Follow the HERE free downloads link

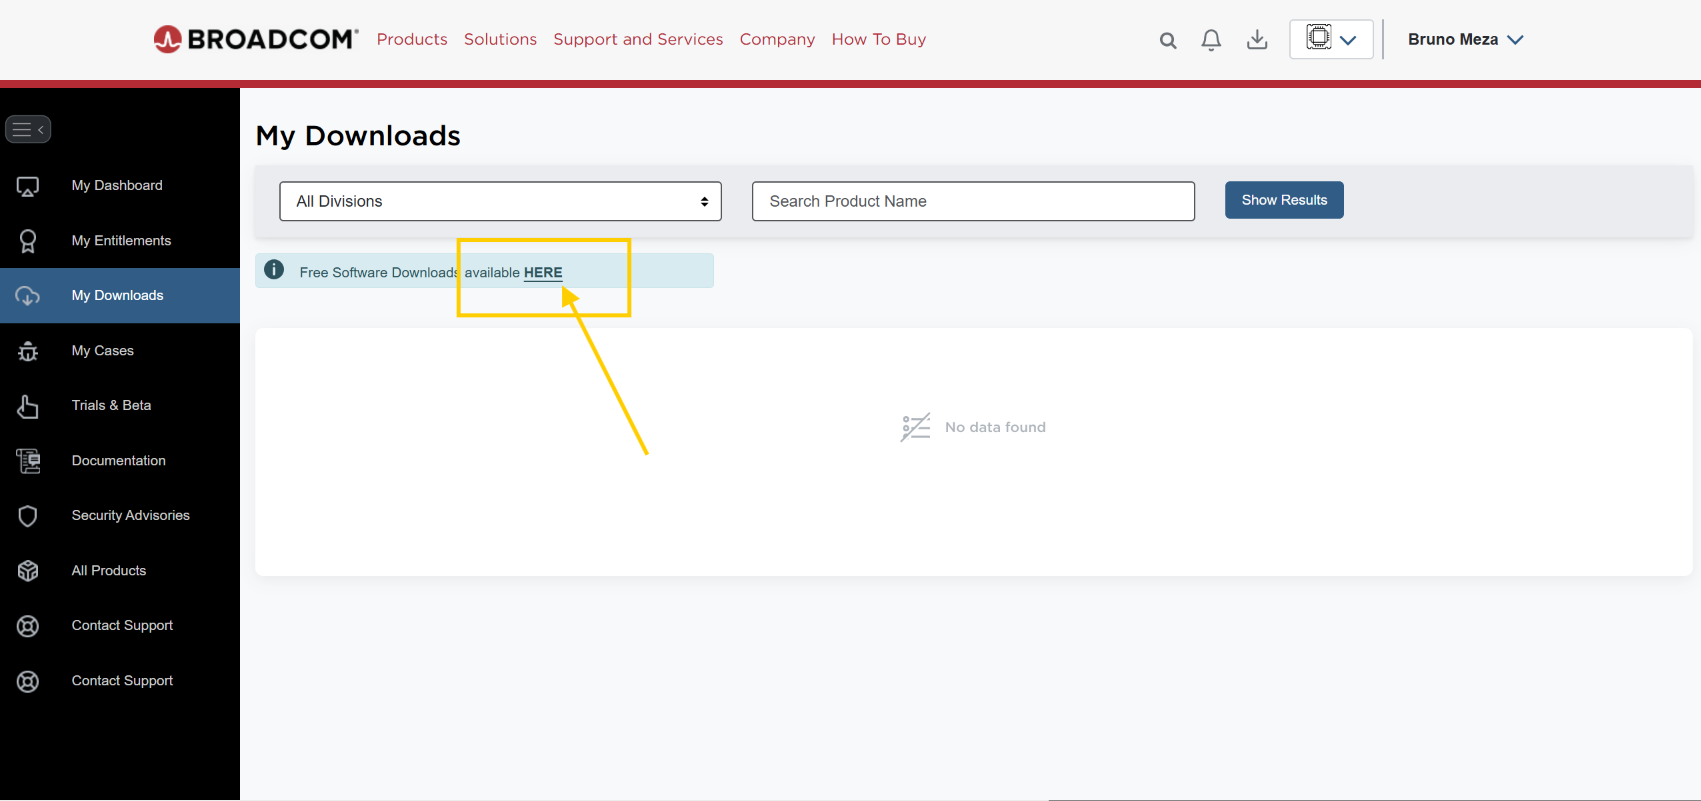click(x=543, y=272)
